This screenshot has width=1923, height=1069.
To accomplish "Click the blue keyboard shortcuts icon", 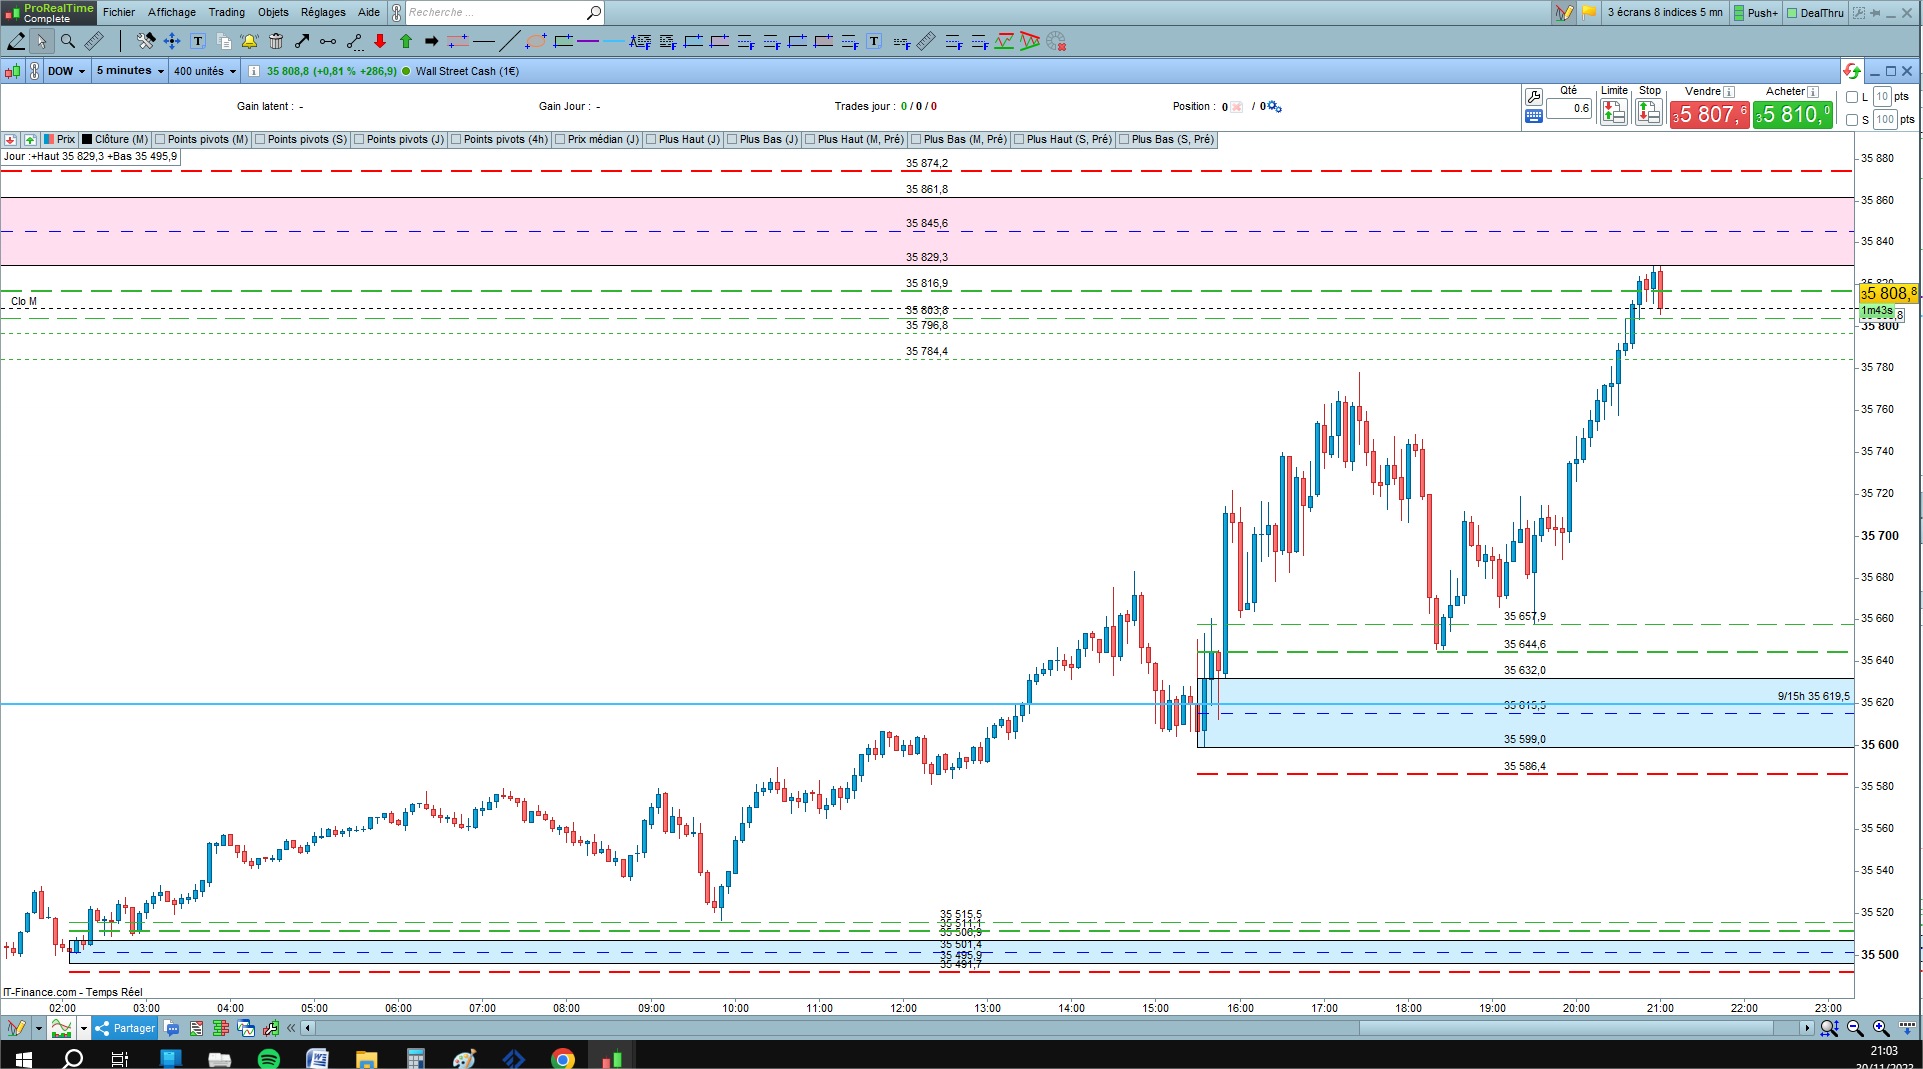I will point(1534,117).
